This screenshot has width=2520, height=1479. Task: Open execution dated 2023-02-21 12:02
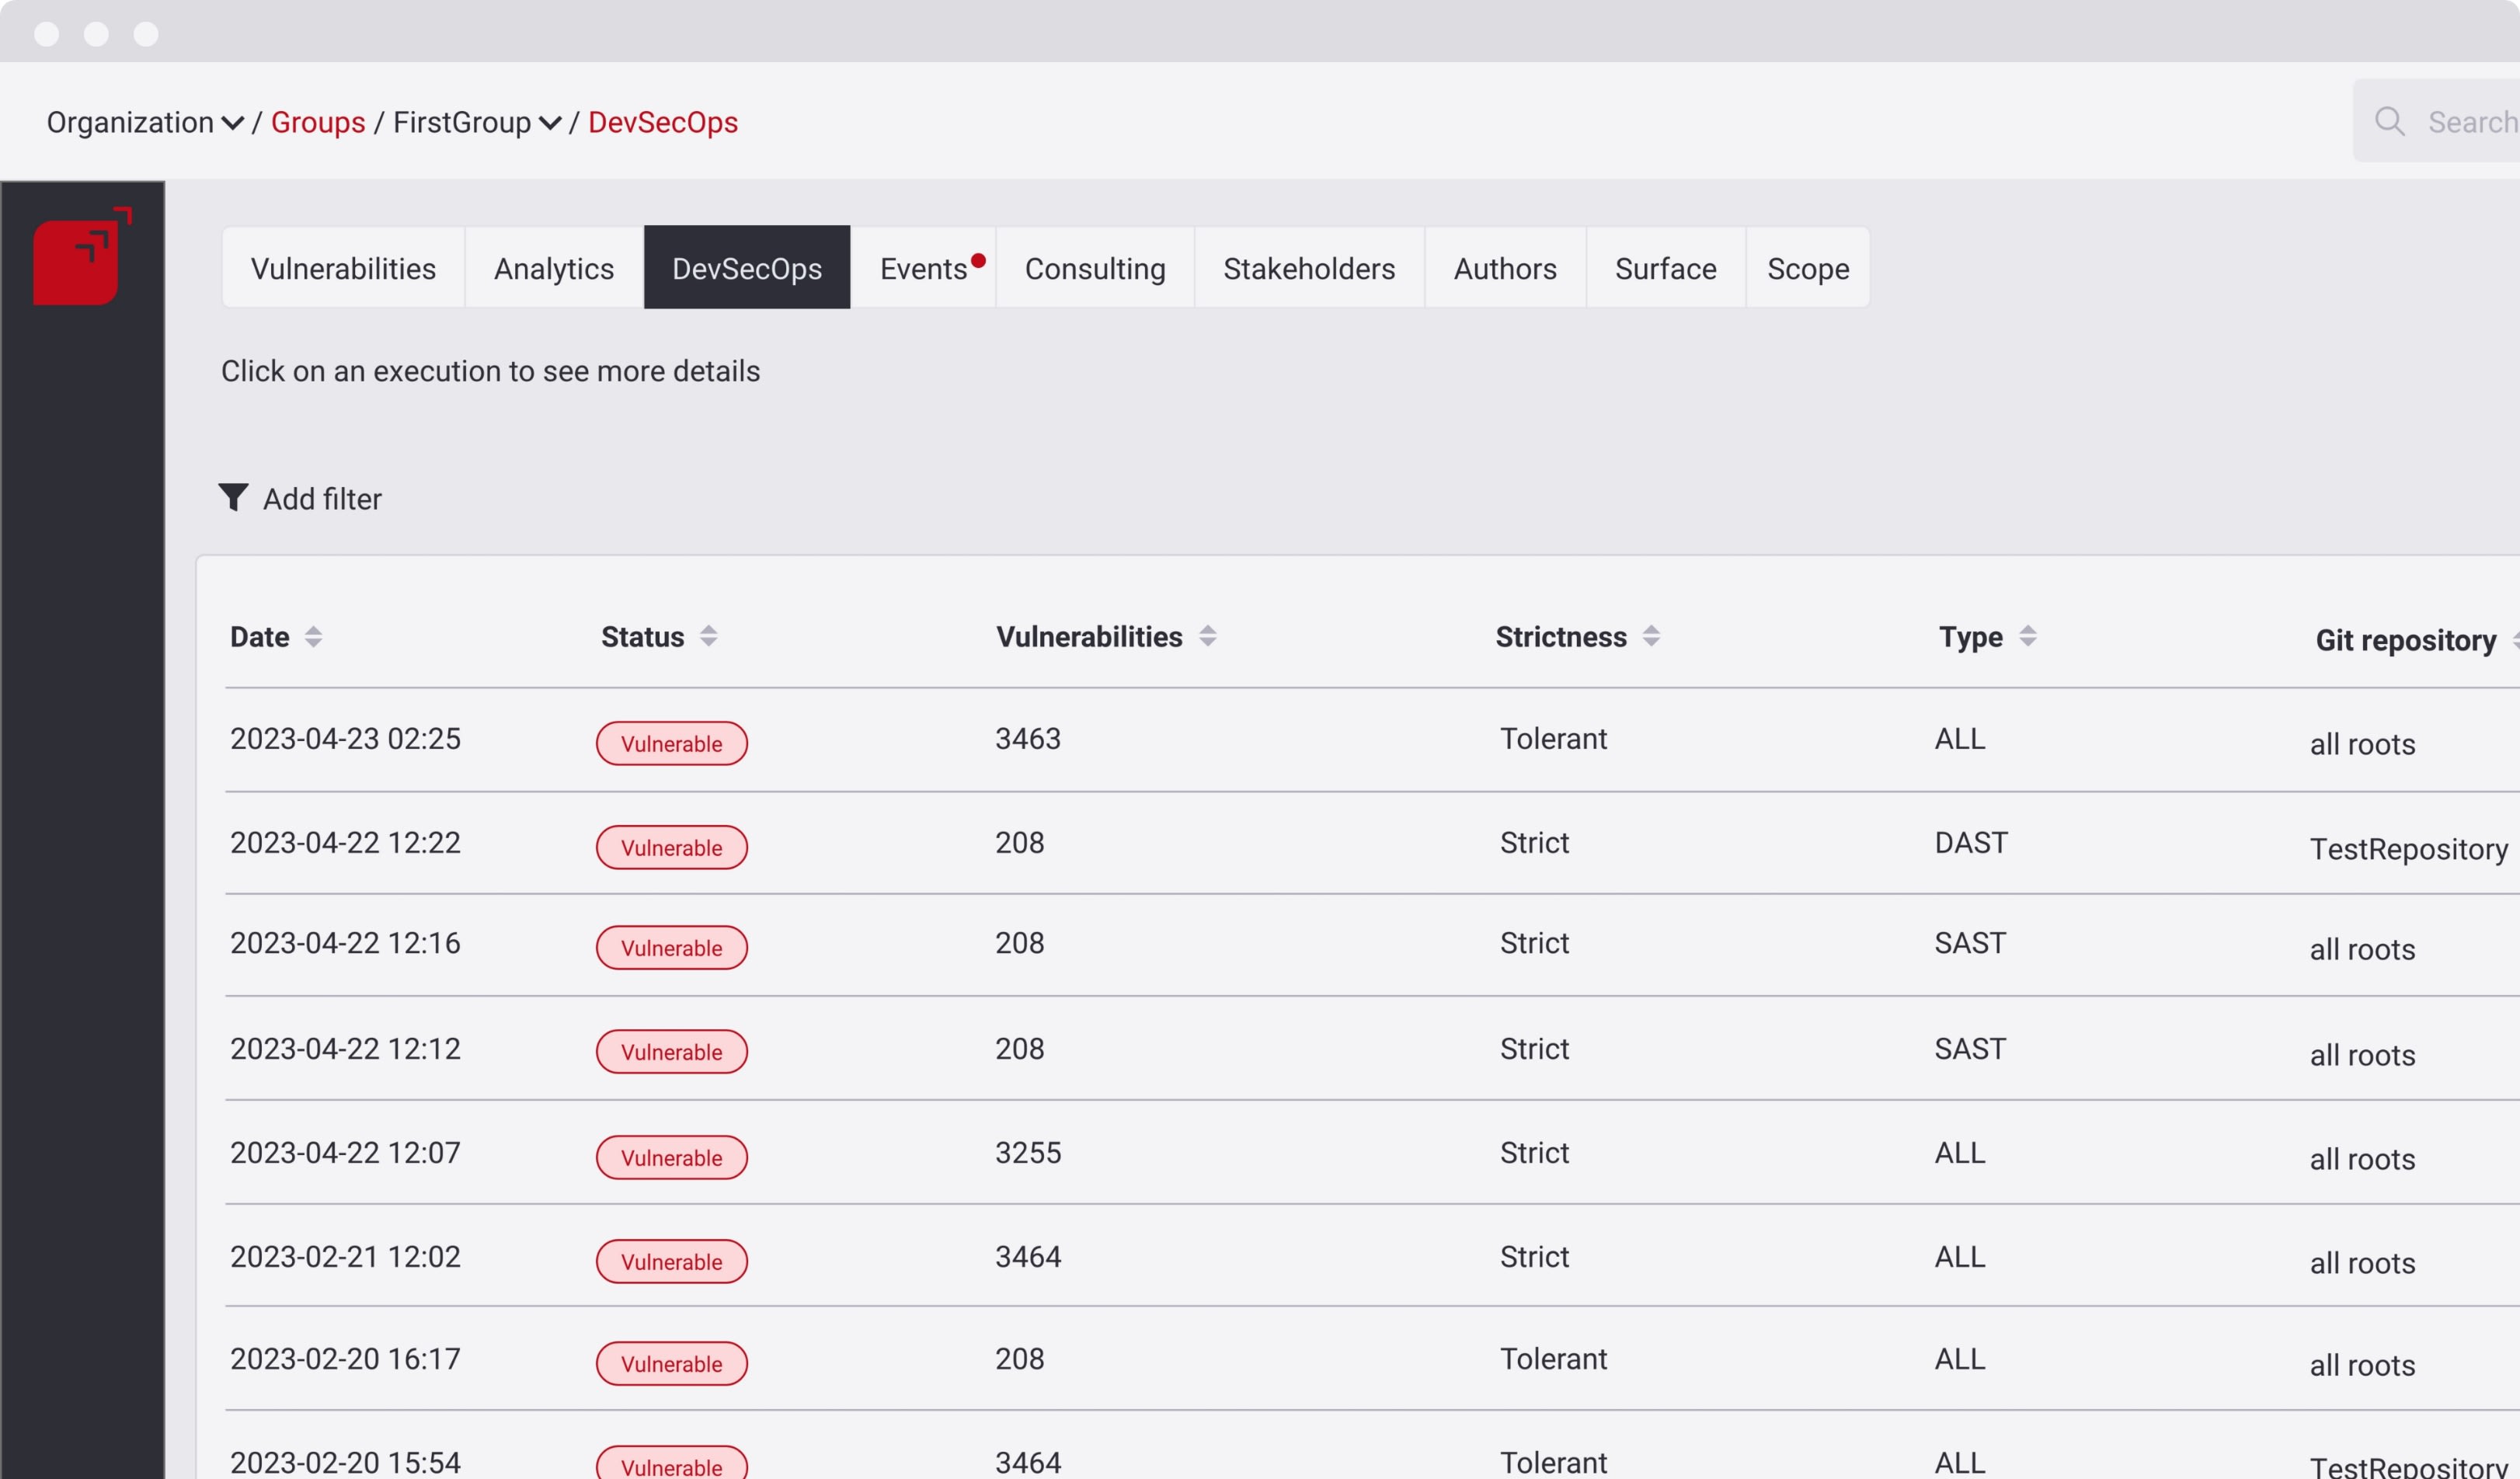click(x=1372, y=1256)
